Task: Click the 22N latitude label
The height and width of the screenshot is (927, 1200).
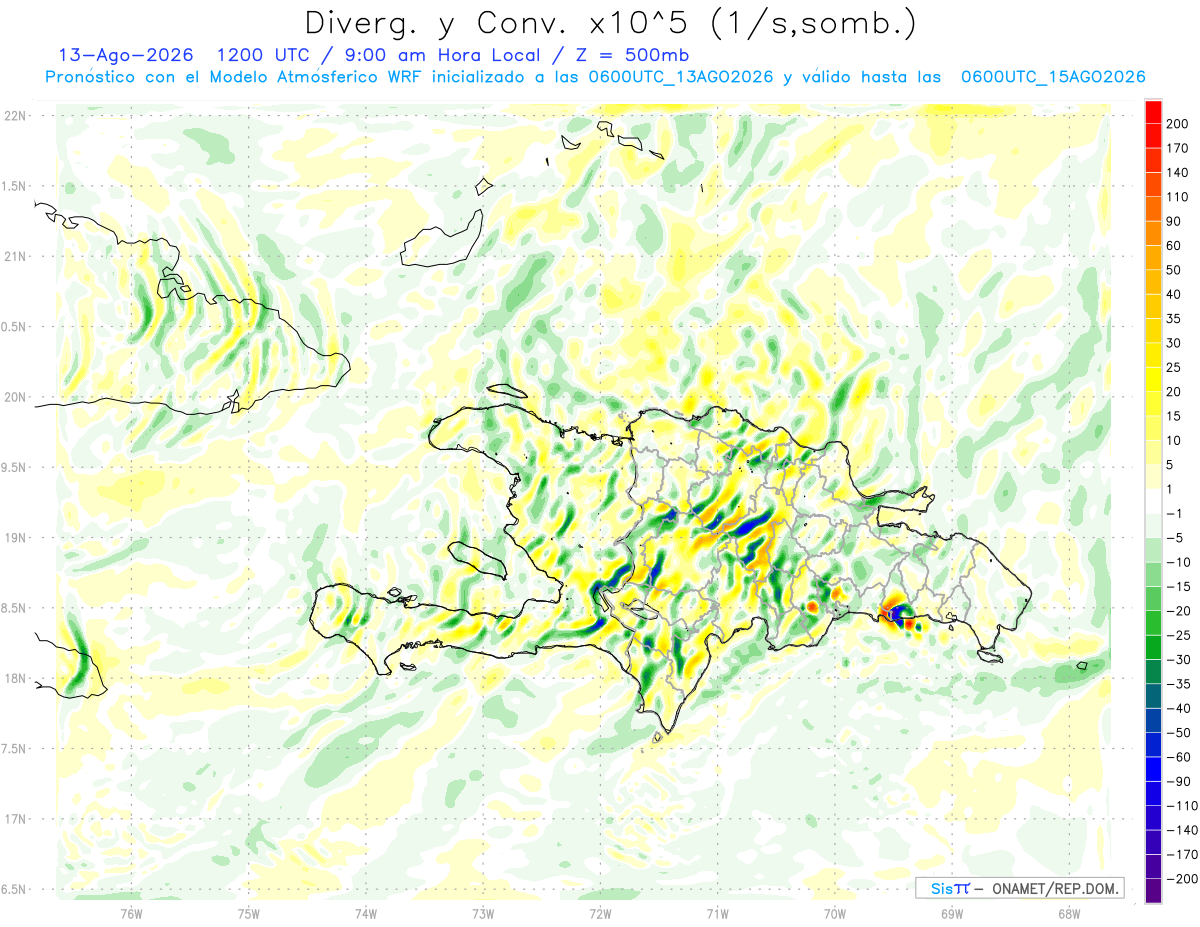Action: tap(15, 115)
